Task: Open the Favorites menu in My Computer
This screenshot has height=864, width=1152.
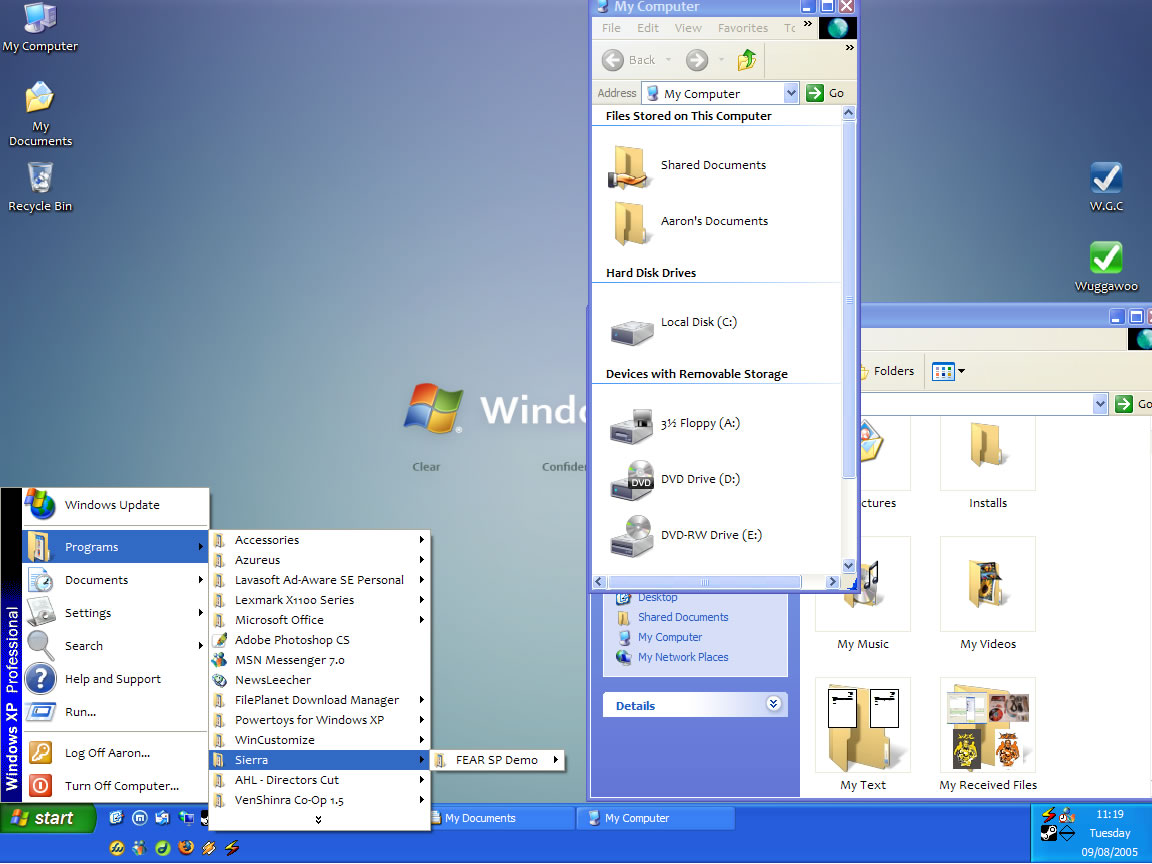Action: click(x=742, y=28)
